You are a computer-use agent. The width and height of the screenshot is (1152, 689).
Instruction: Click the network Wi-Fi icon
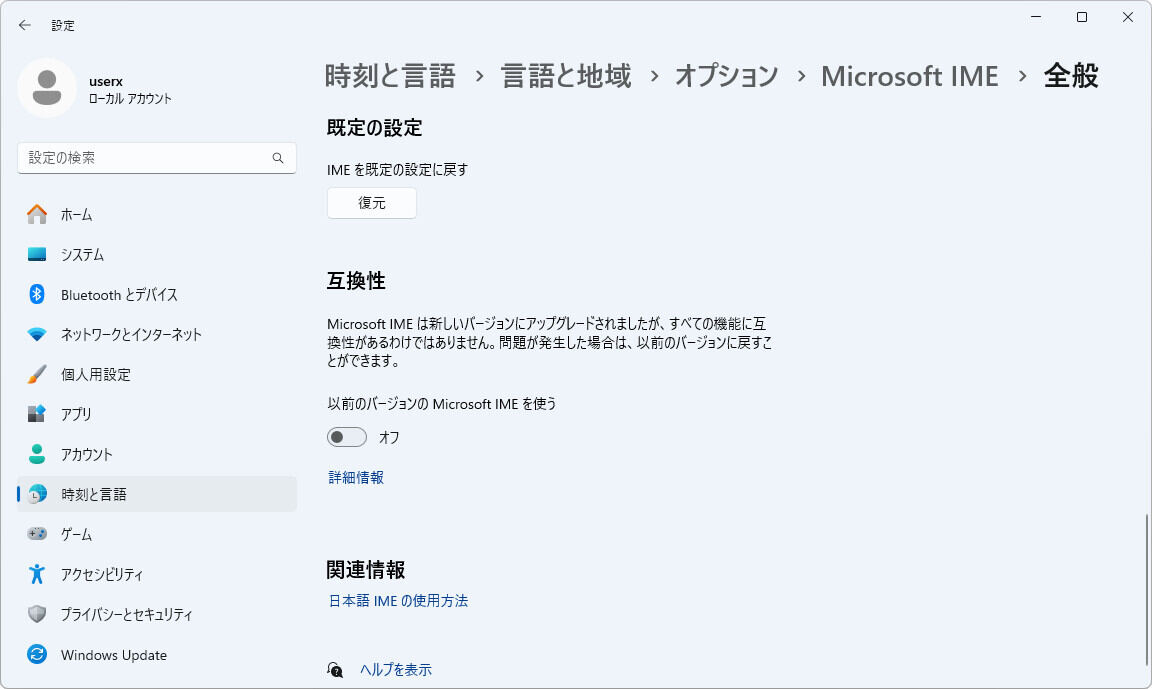(37, 334)
